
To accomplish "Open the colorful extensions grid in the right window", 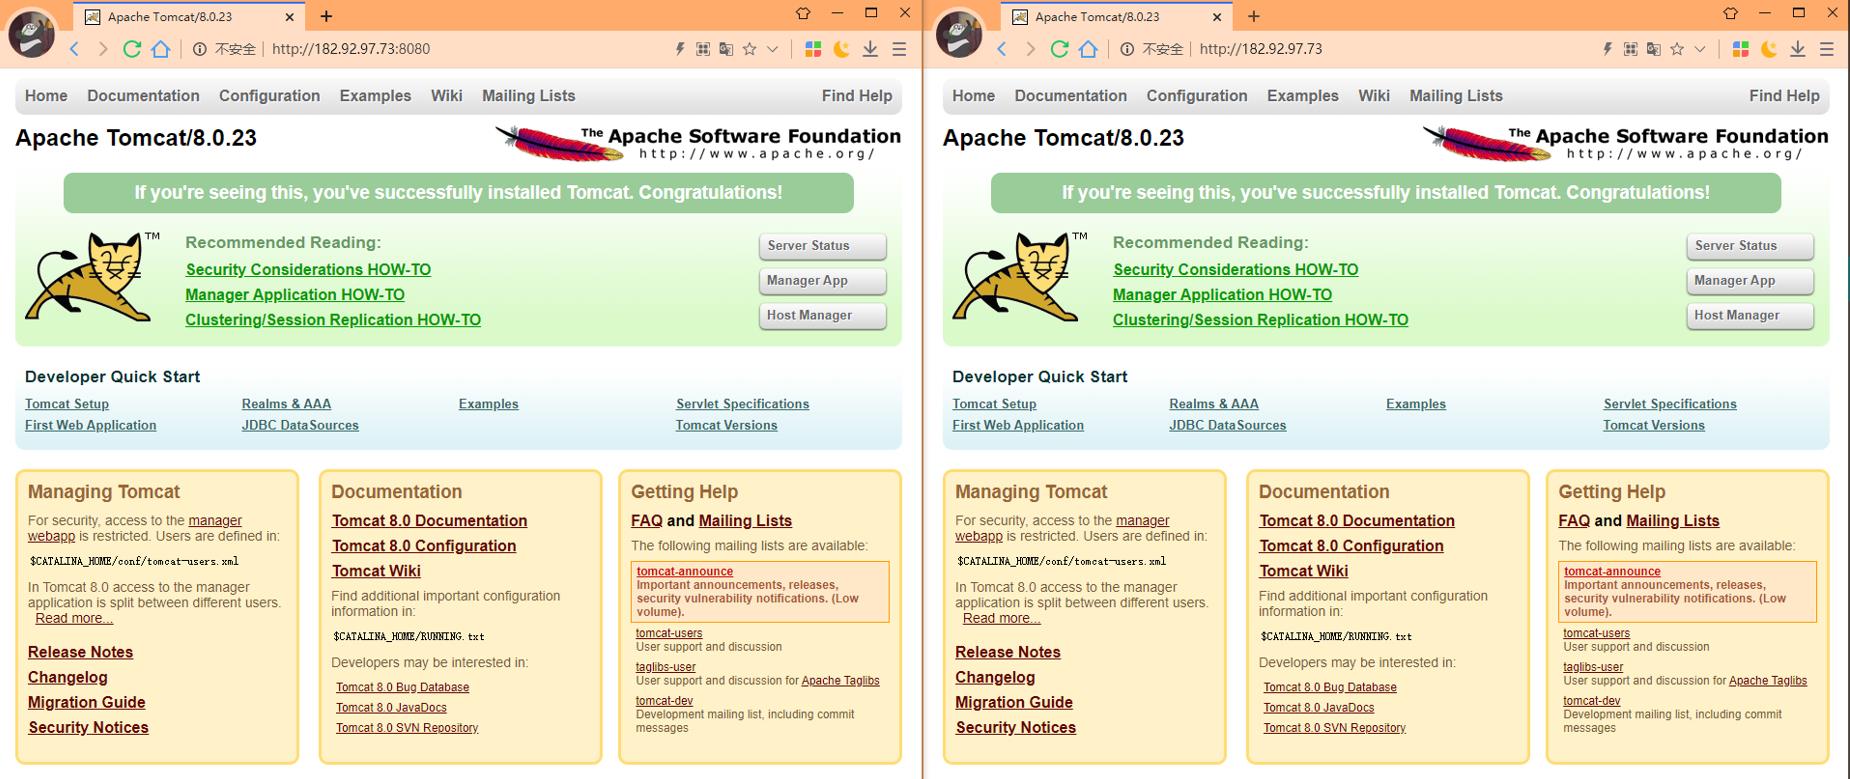I will click(x=1741, y=49).
